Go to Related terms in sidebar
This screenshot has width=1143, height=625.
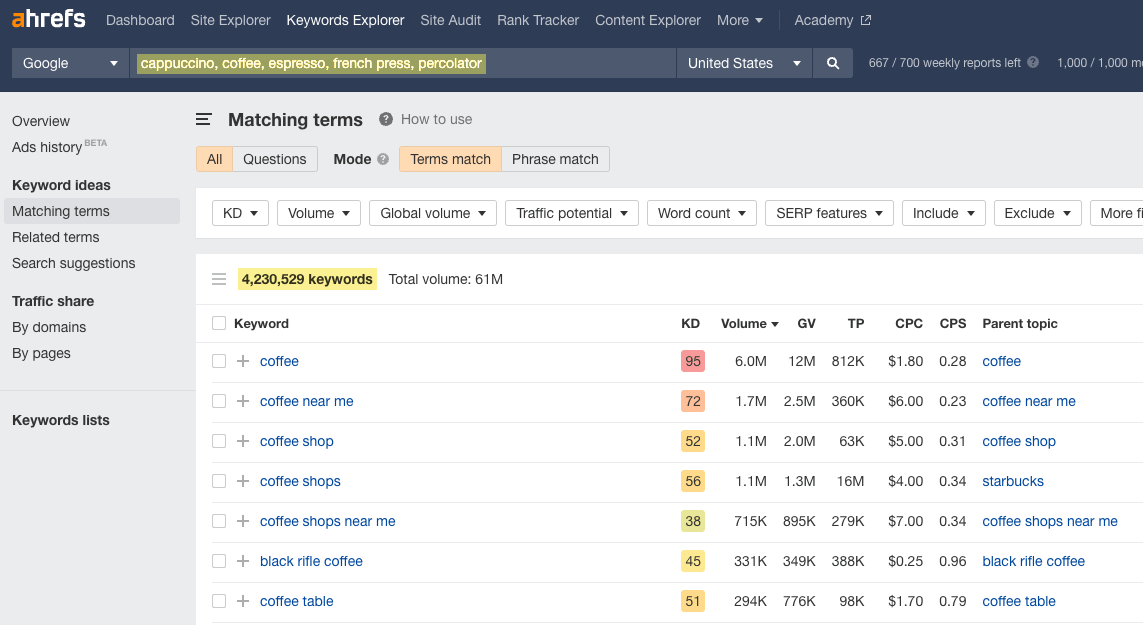point(56,237)
